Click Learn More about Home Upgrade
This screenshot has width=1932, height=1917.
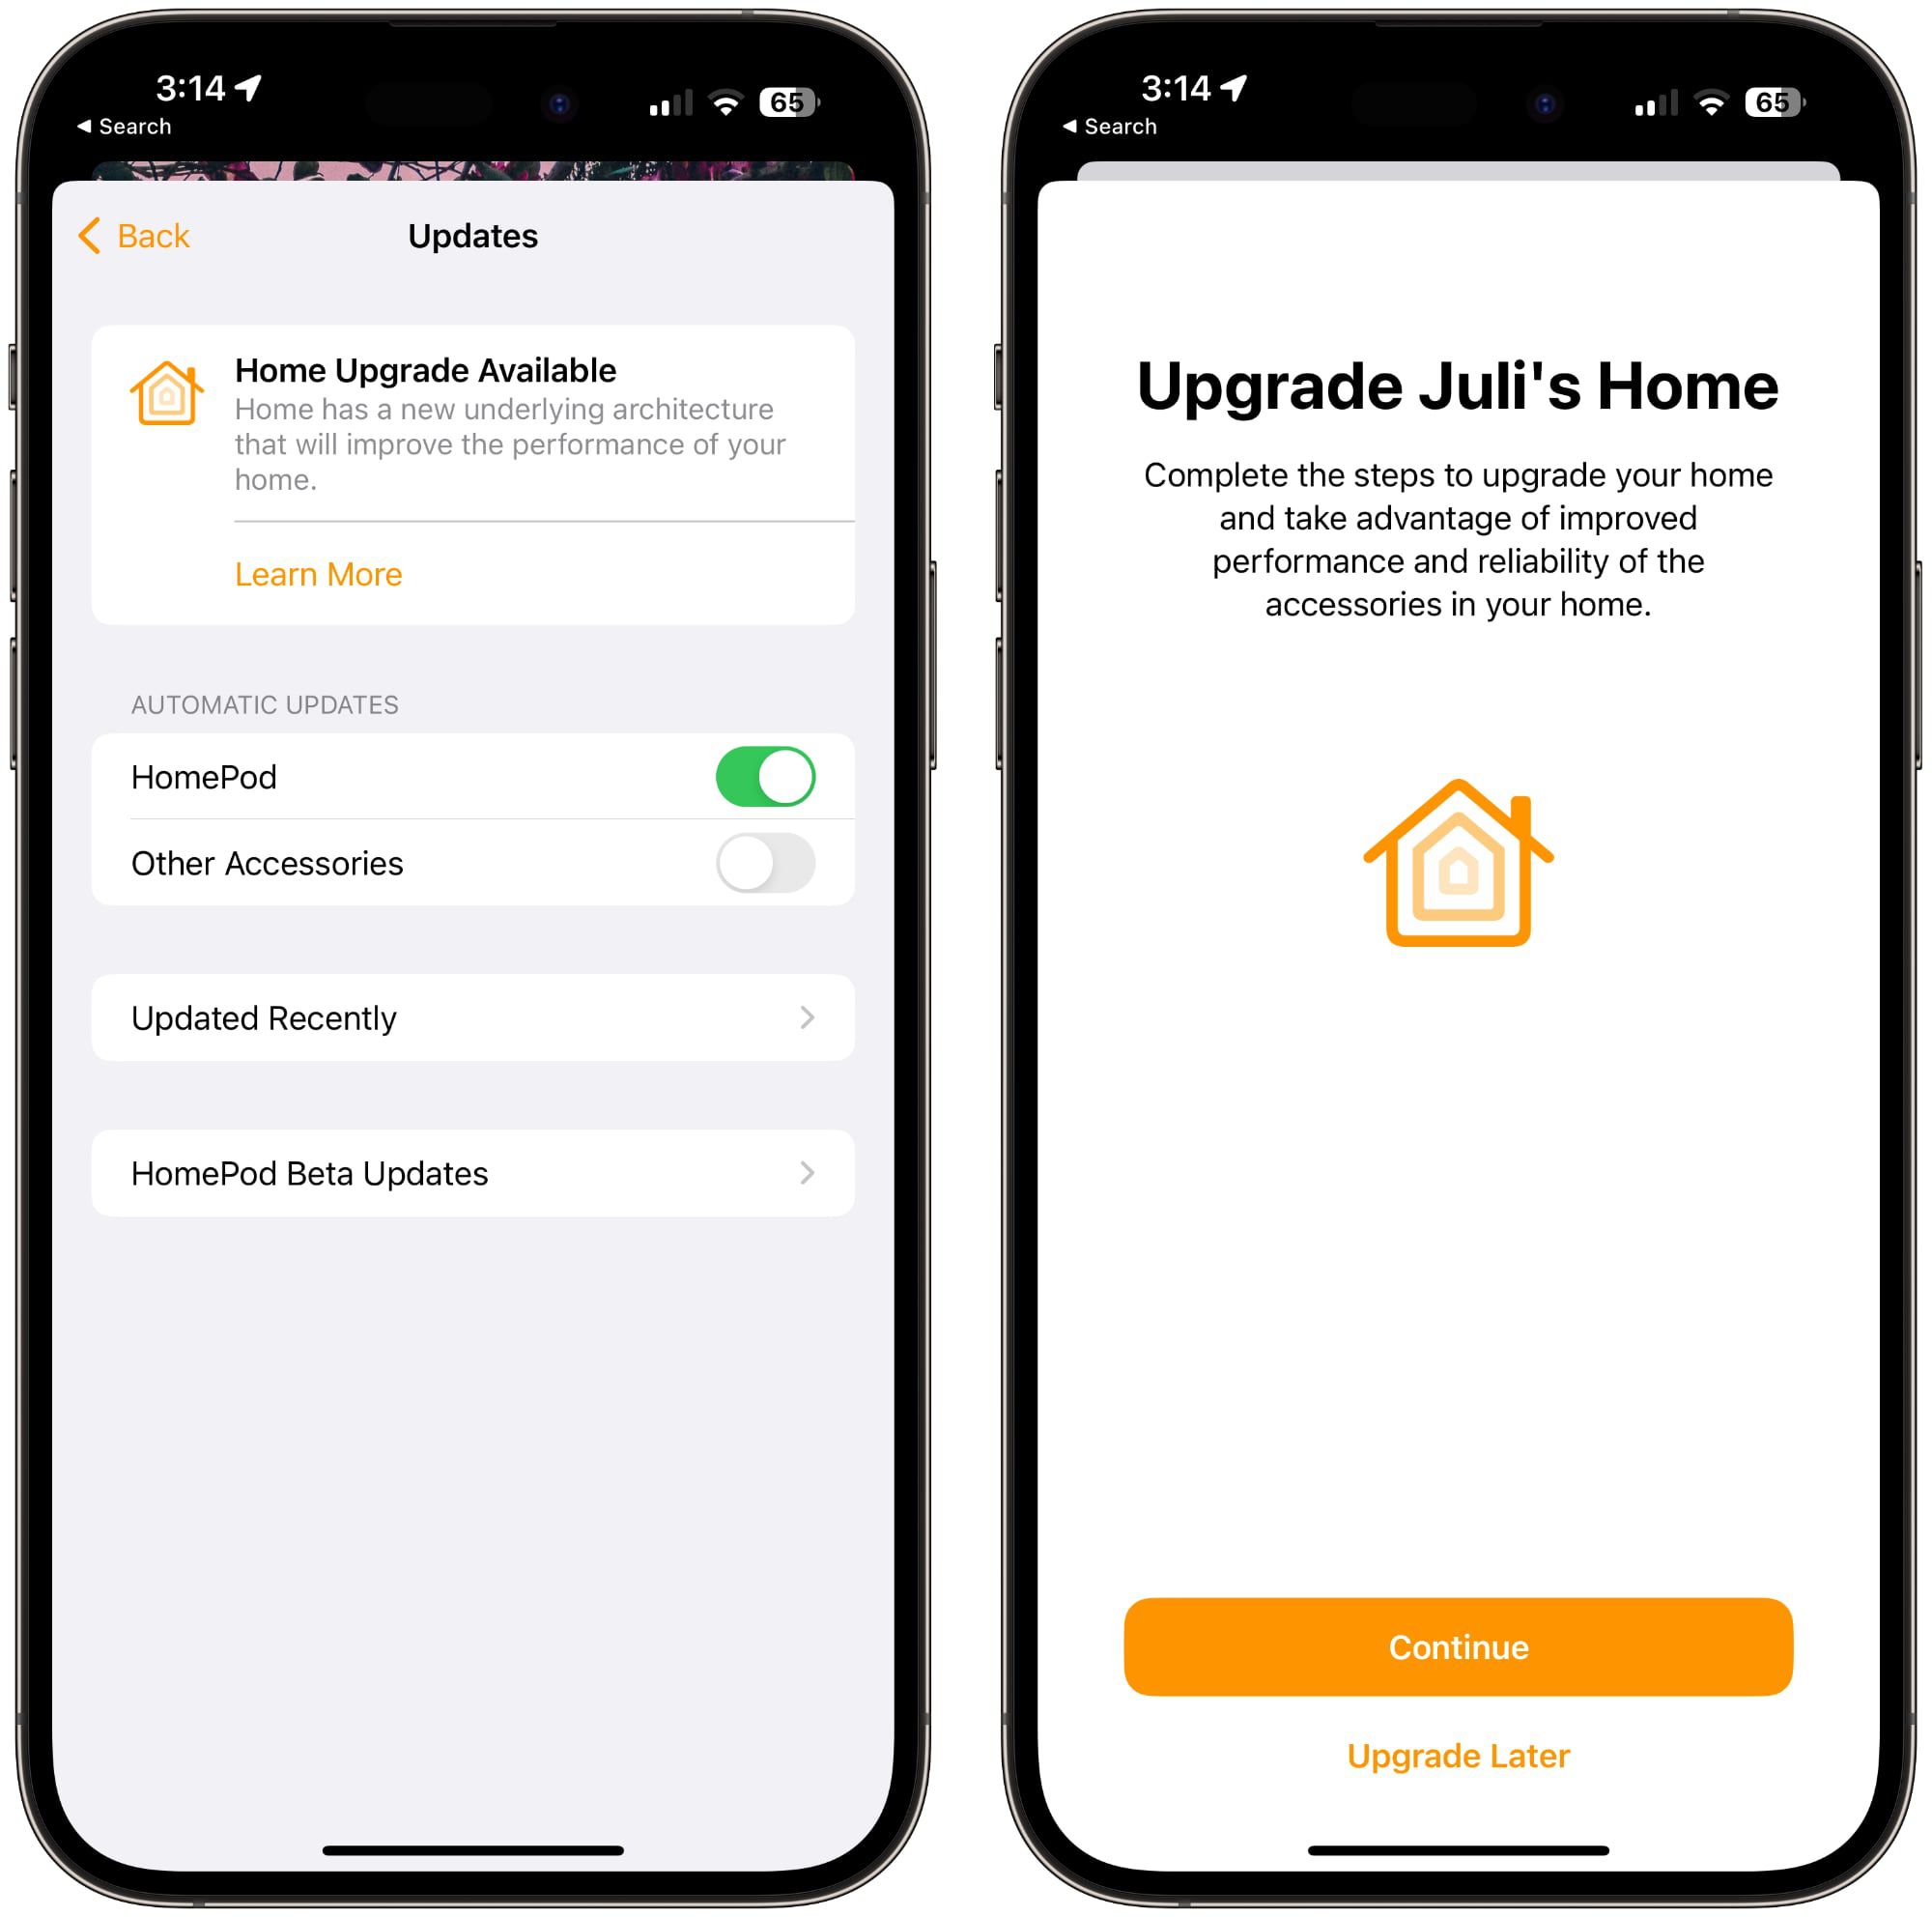pos(320,572)
